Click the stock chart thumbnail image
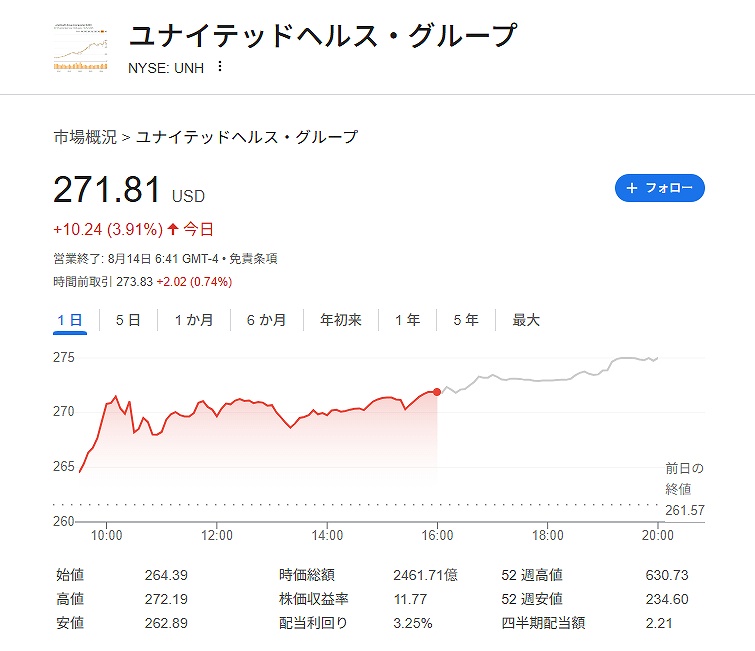This screenshot has height=651, width=755. point(81,45)
